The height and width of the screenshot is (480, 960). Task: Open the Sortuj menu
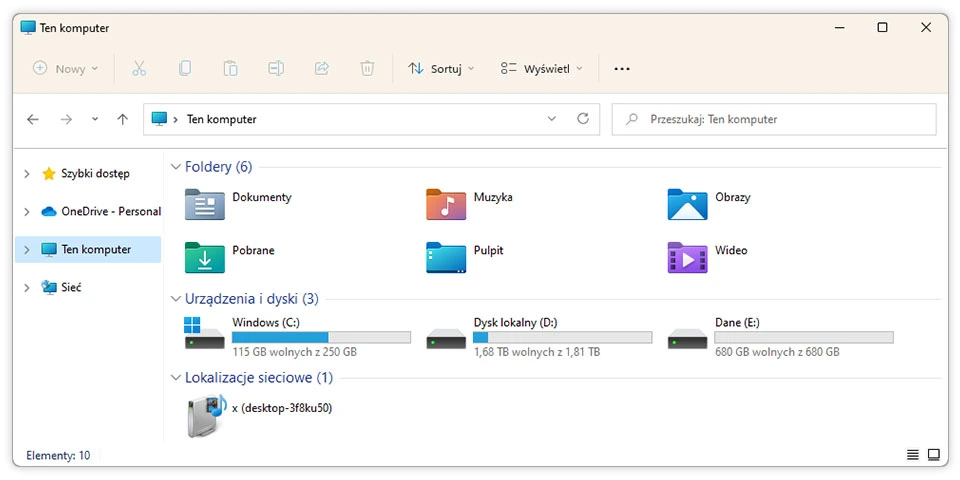441,68
